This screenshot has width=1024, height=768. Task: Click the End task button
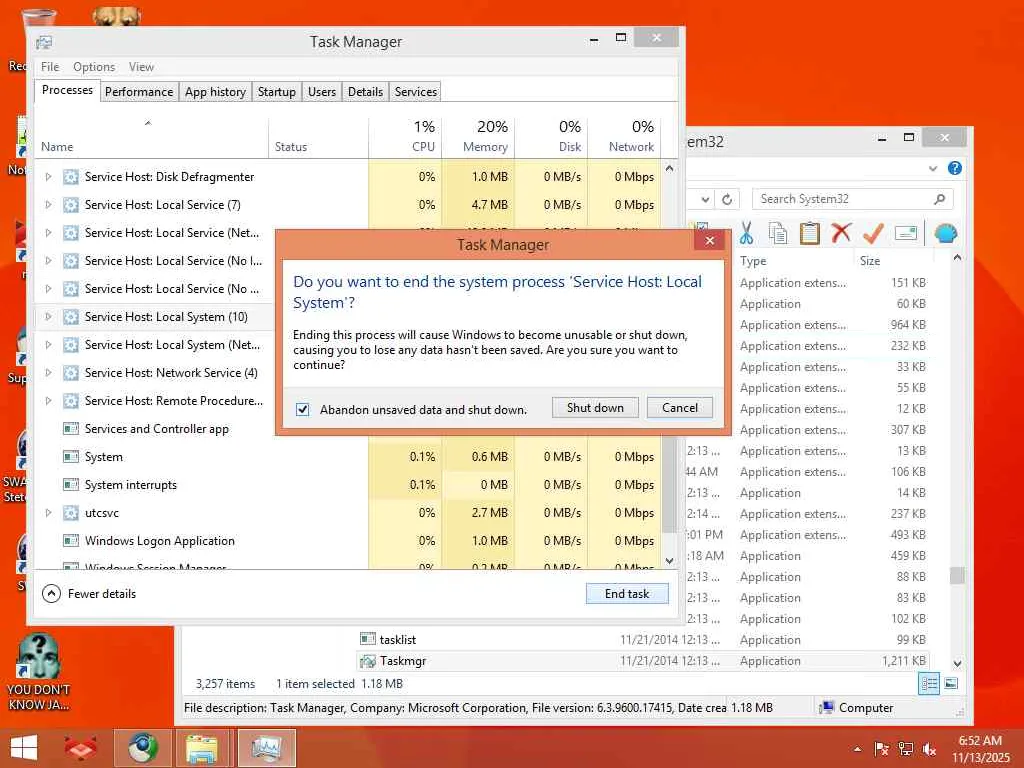click(x=627, y=594)
